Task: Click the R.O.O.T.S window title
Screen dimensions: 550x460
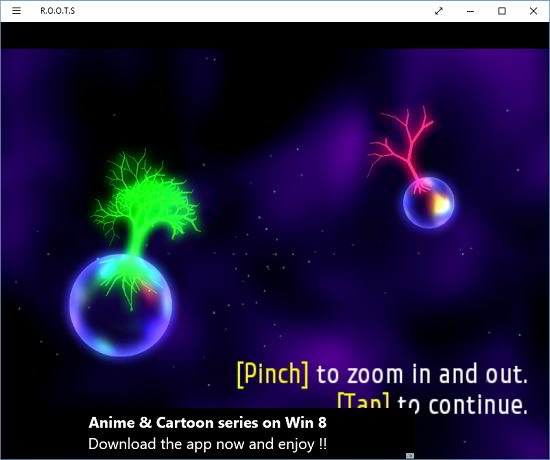Action: [58, 11]
